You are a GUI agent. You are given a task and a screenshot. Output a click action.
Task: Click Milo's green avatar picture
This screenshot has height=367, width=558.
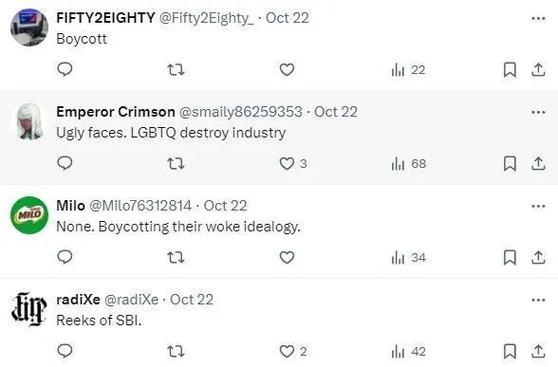pyautogui.click(x=29, y=215)
